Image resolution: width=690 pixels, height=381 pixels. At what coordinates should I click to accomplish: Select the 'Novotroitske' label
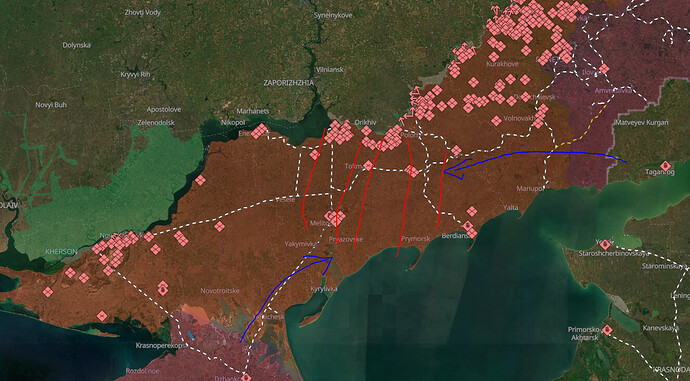[220, 291]
